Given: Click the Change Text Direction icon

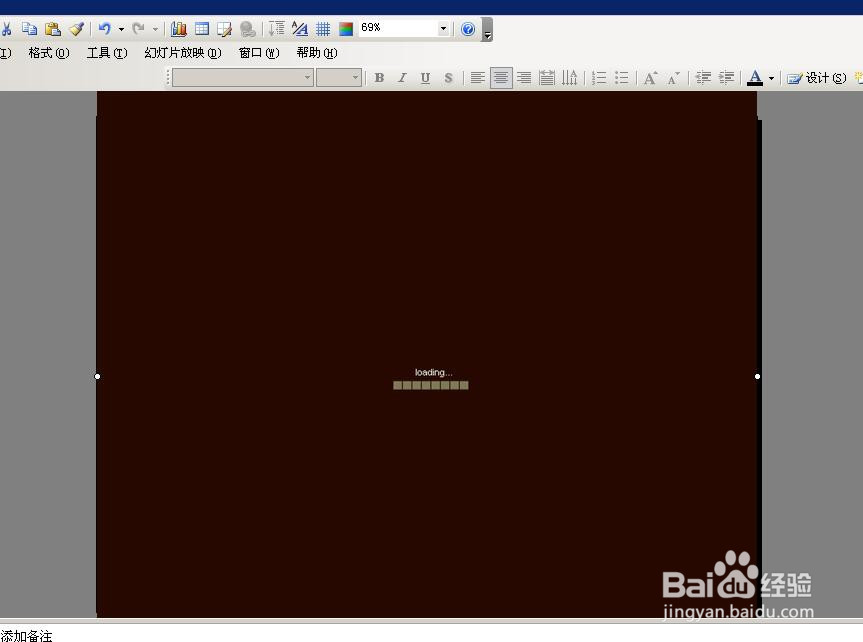Looking at the screenshot, I should [570, 78].
